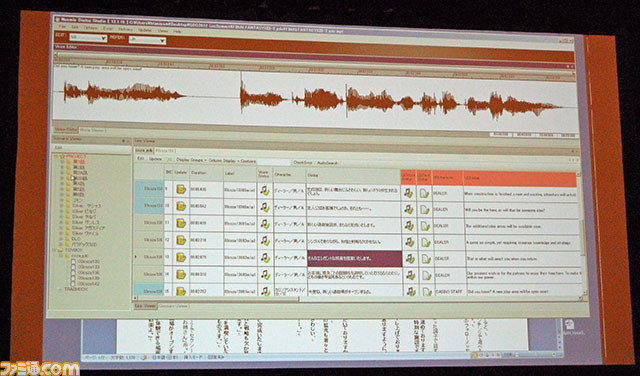The width and height of the screenshot is (640, 376).
Task: Click voice status icon in the CASINO STAFF row
Action: (x=266, y=291)
